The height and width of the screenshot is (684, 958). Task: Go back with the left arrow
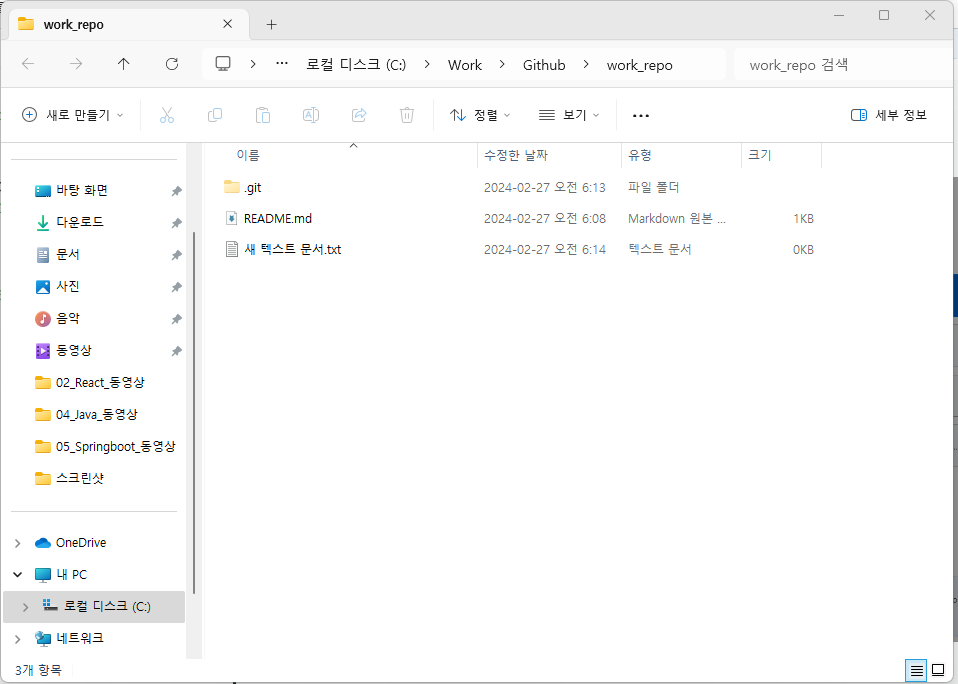pyautogui.click(x=28, y=64)
